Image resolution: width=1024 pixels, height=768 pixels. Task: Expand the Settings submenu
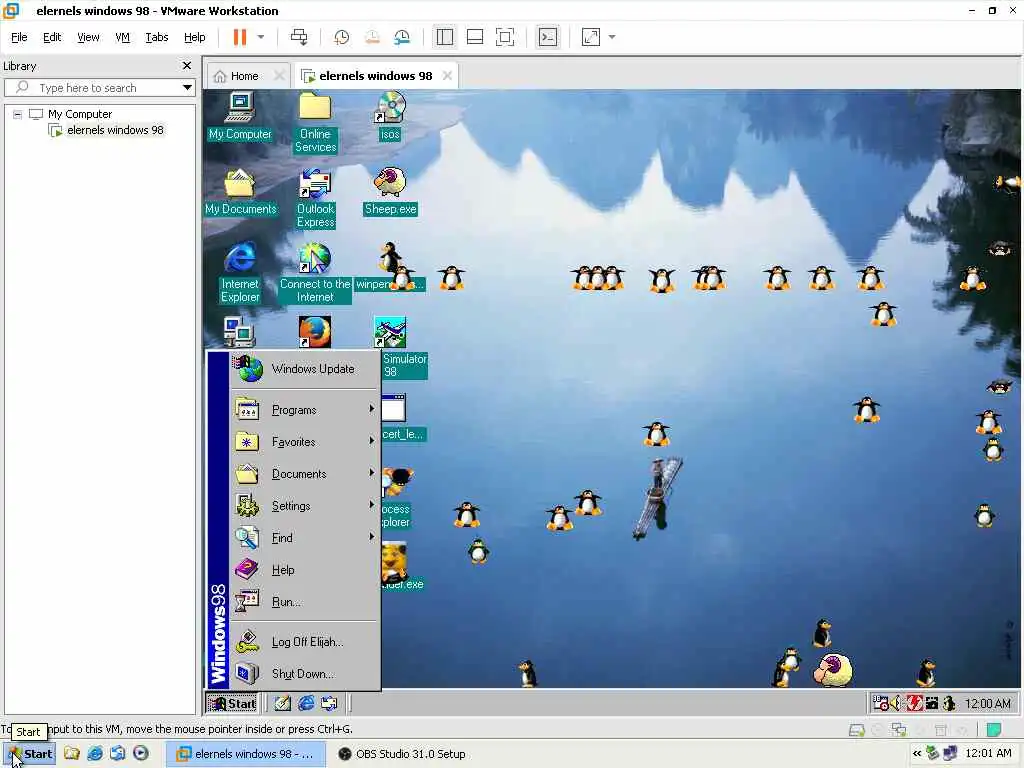305,506
